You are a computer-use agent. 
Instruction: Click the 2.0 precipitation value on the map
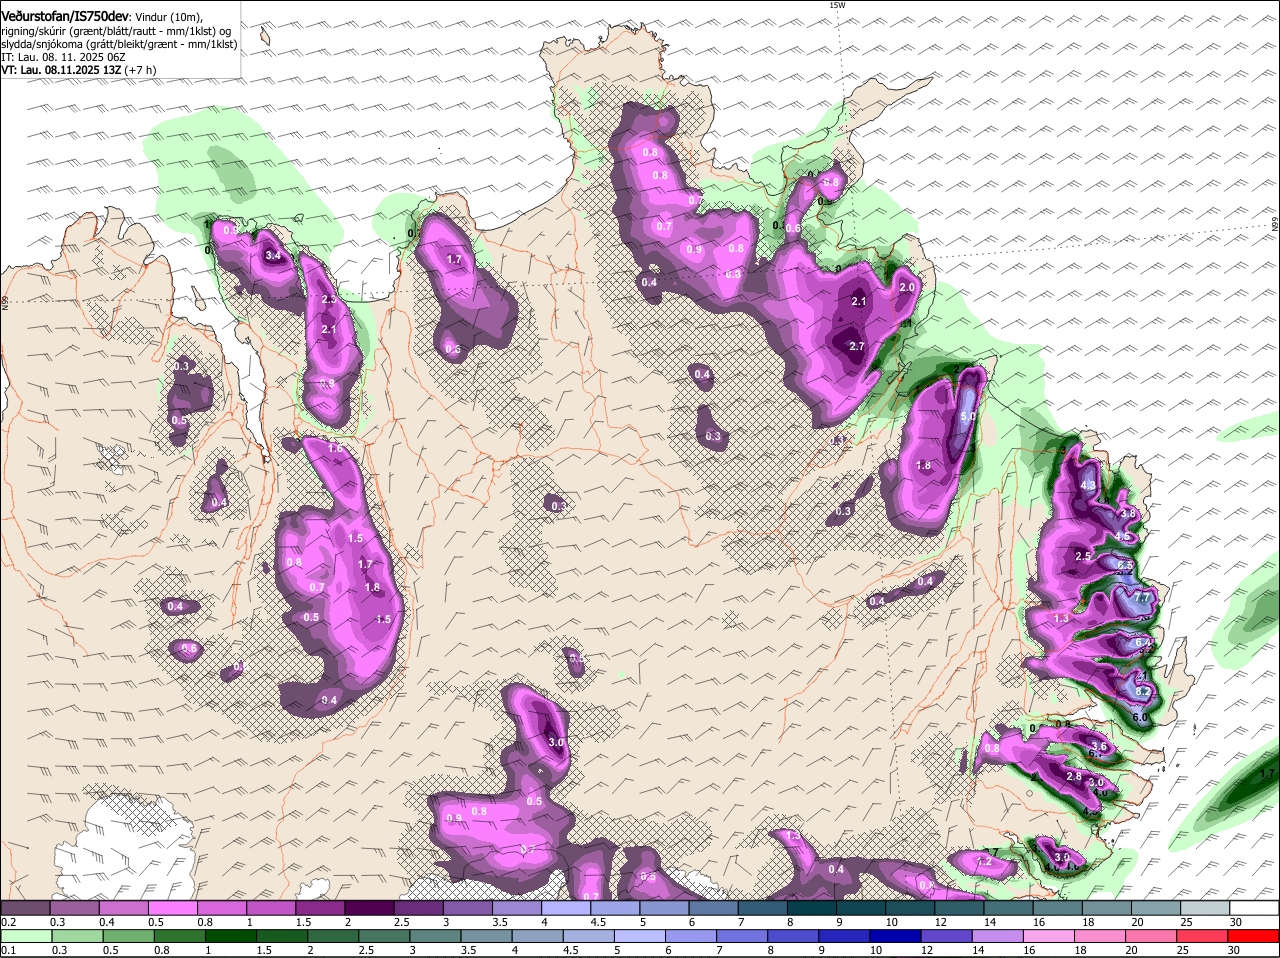tap(907, 287)
